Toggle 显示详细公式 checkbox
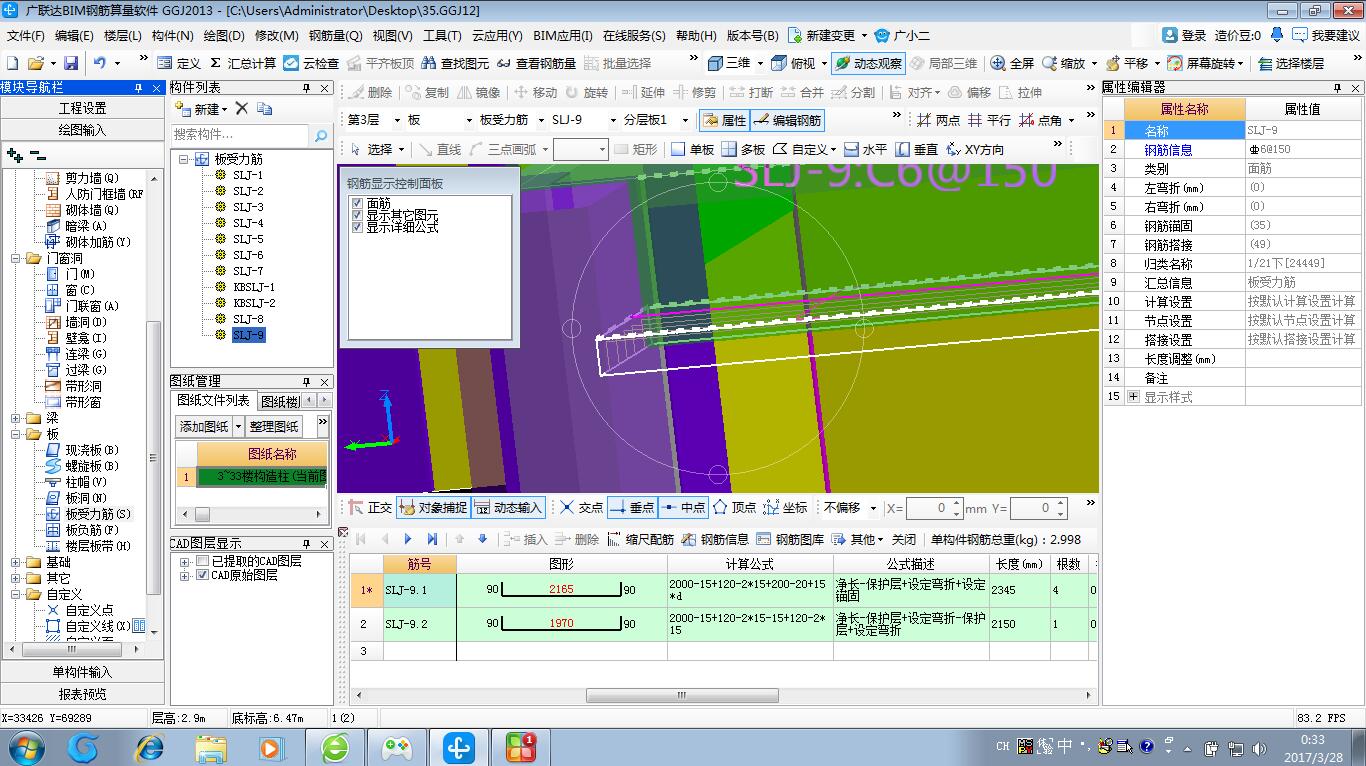 pyautogui.click(x=357, y=227)
